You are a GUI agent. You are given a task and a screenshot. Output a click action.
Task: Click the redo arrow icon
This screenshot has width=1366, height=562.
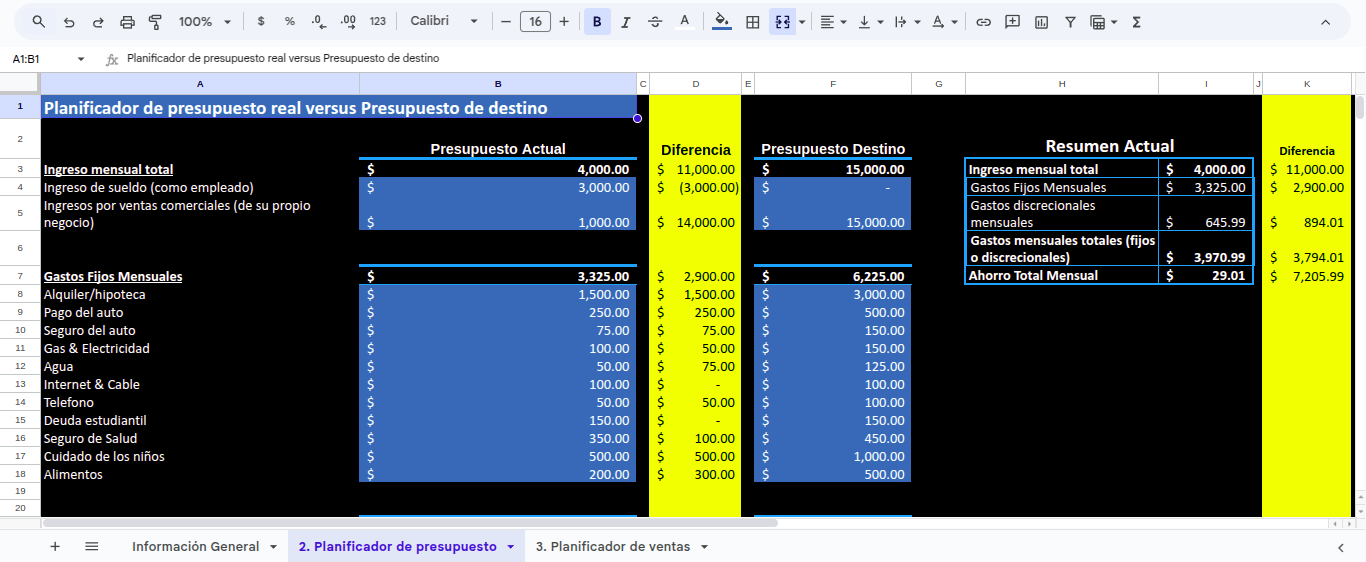[x=98, y=21]
